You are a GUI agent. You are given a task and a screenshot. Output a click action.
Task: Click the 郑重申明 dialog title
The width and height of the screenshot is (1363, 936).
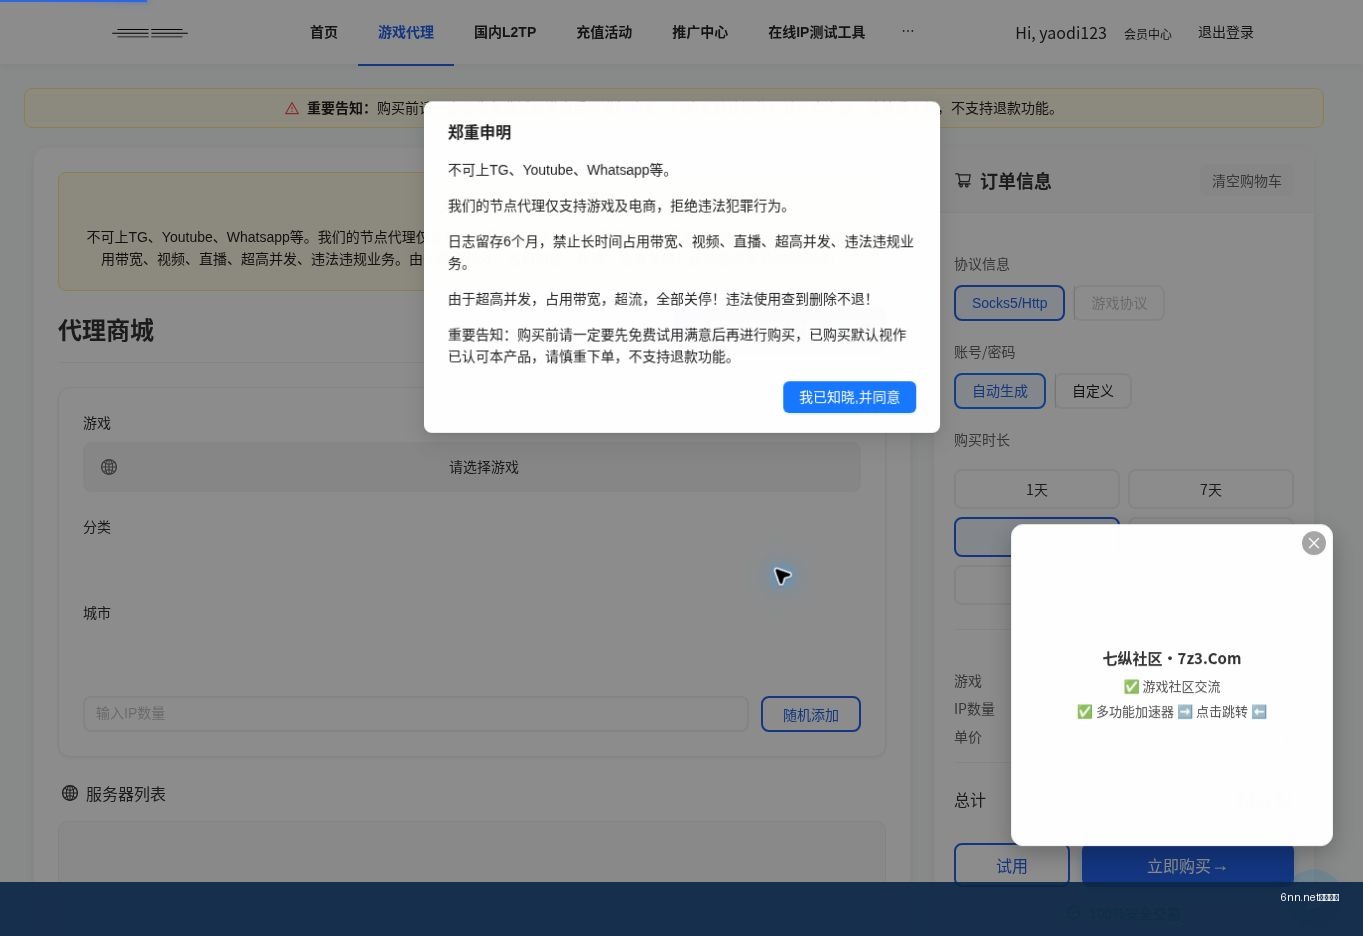click(x=480, y=132)
